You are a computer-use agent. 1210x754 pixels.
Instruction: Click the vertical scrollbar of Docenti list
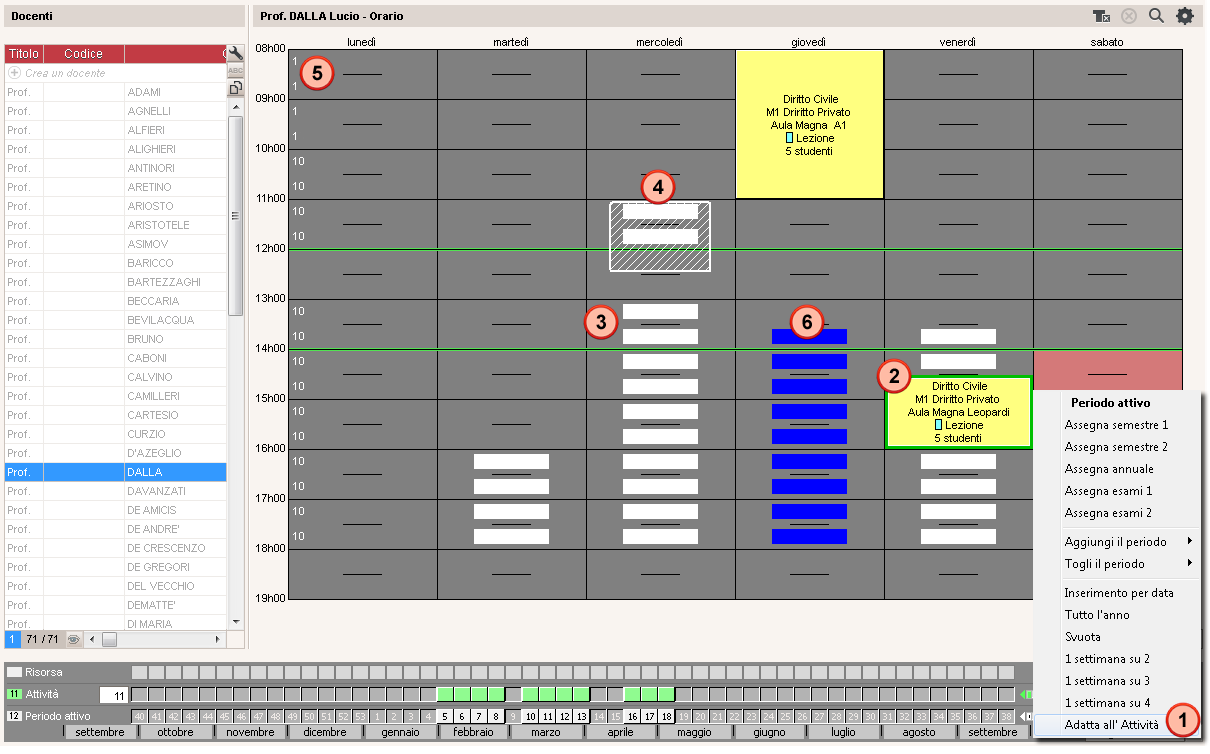coord(236,215)
